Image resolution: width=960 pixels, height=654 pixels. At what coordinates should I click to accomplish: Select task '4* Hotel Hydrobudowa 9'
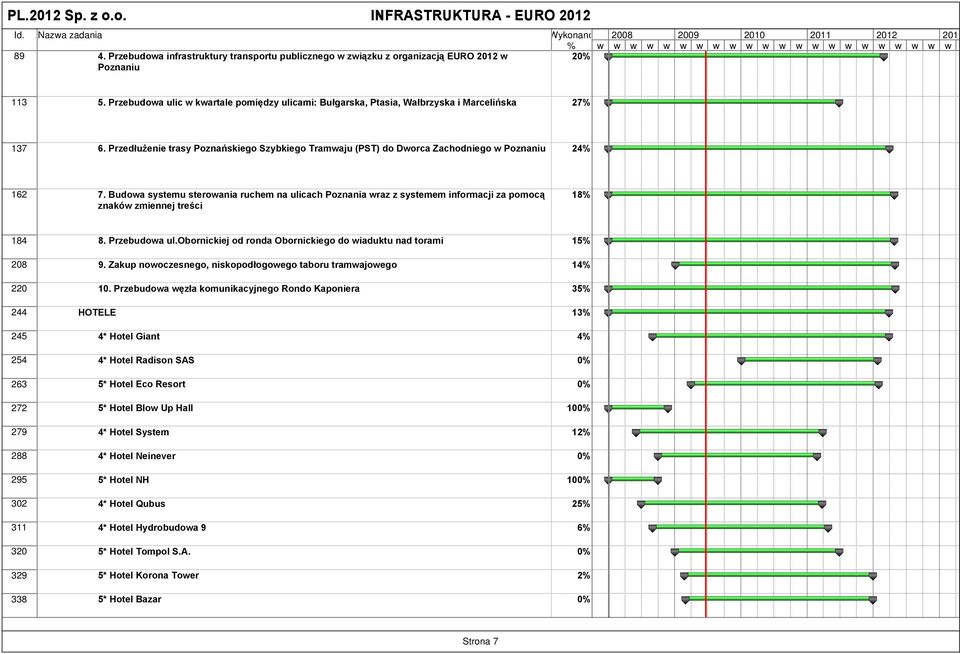coord(152,527)
